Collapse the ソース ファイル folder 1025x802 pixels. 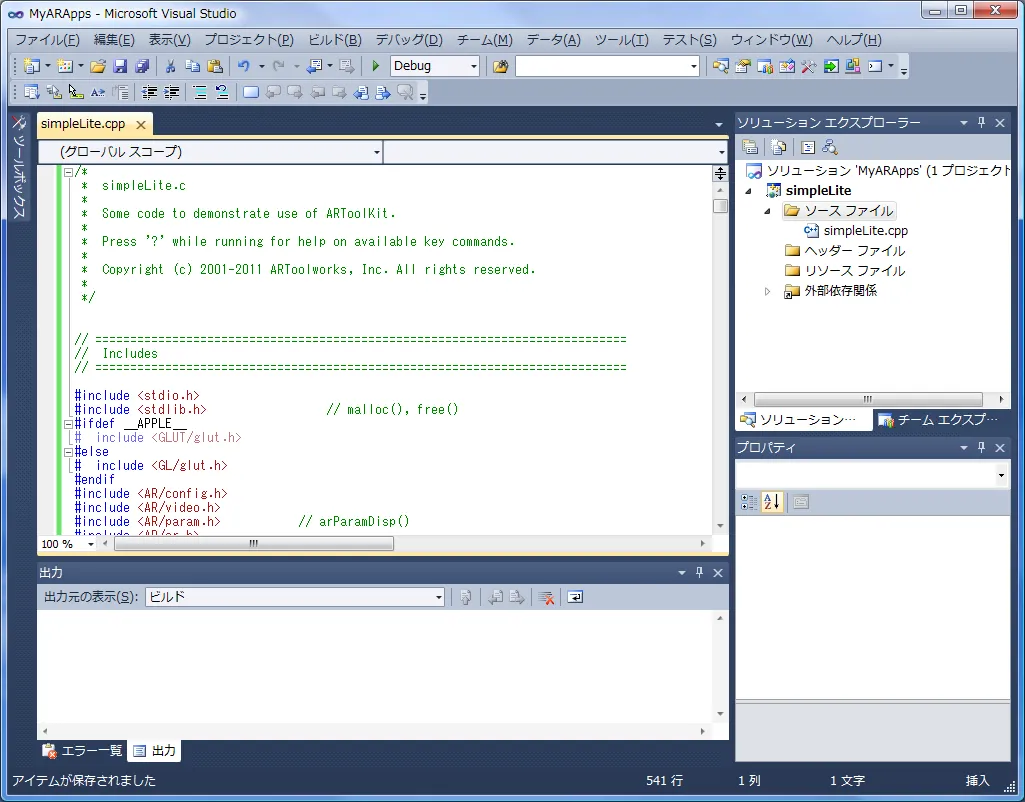coord(768,211)
